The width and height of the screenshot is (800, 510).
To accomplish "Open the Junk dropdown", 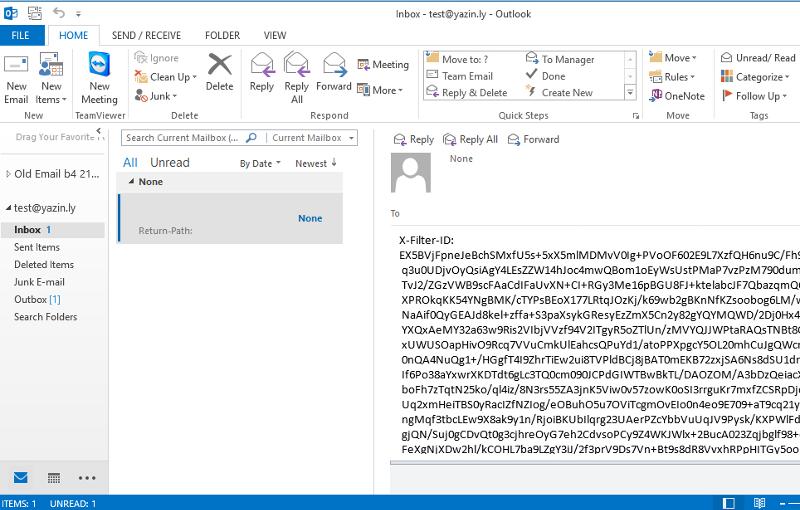I will [156, 96].
